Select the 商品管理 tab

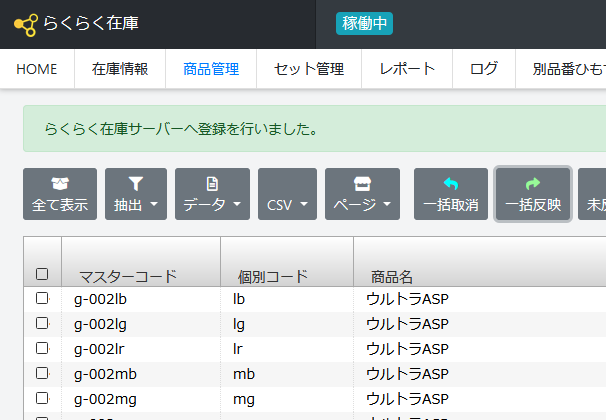211,69
